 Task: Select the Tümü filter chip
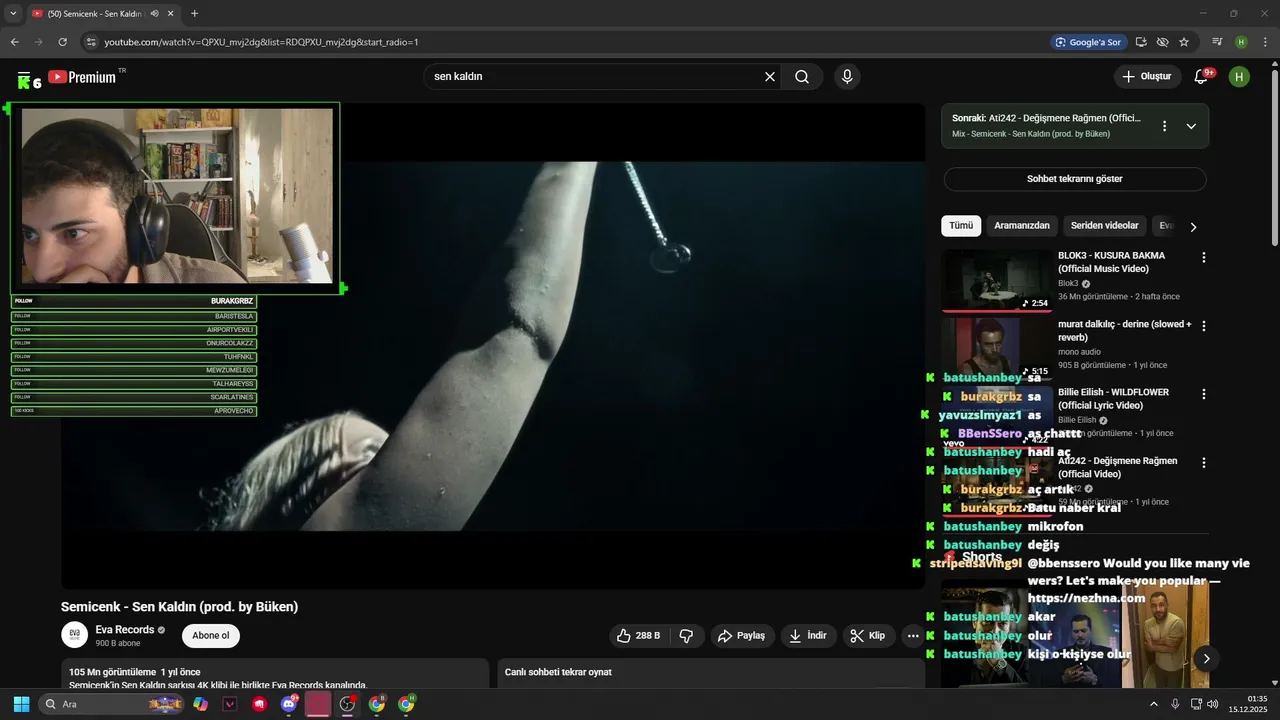(x=961, y=226)
